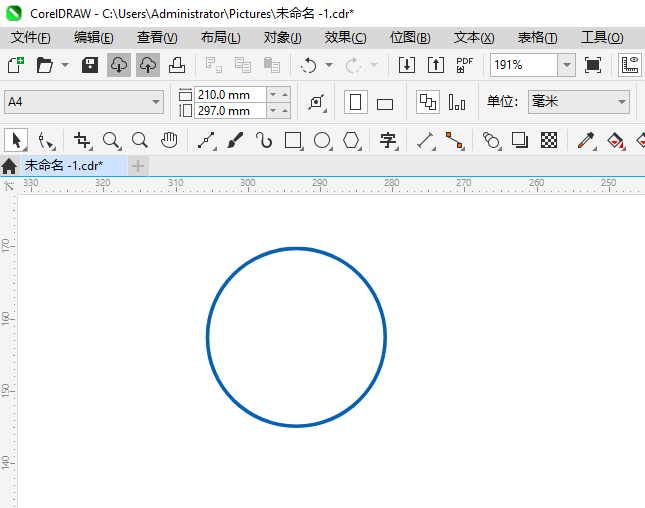The height and width of the screenshot is (508, 645).
Task: Select the Dimension line tool
Action: 426,141
